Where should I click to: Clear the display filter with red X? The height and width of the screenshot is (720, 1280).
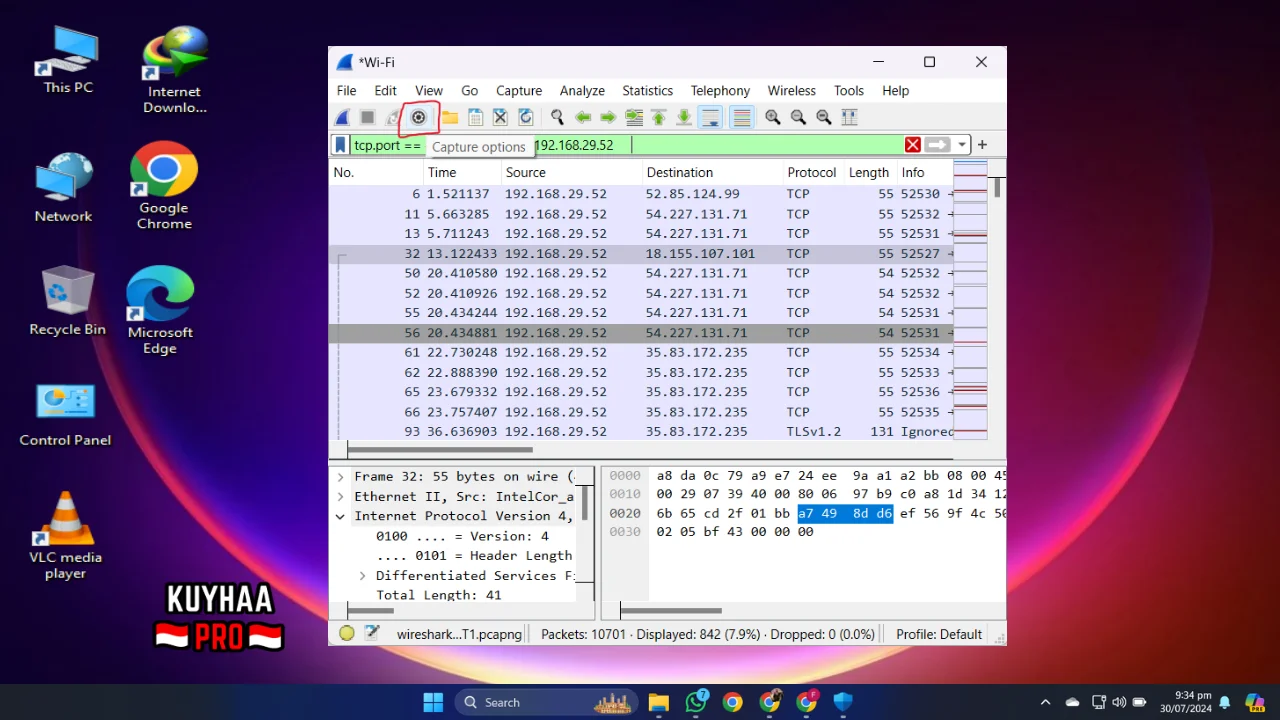[912, 145]
